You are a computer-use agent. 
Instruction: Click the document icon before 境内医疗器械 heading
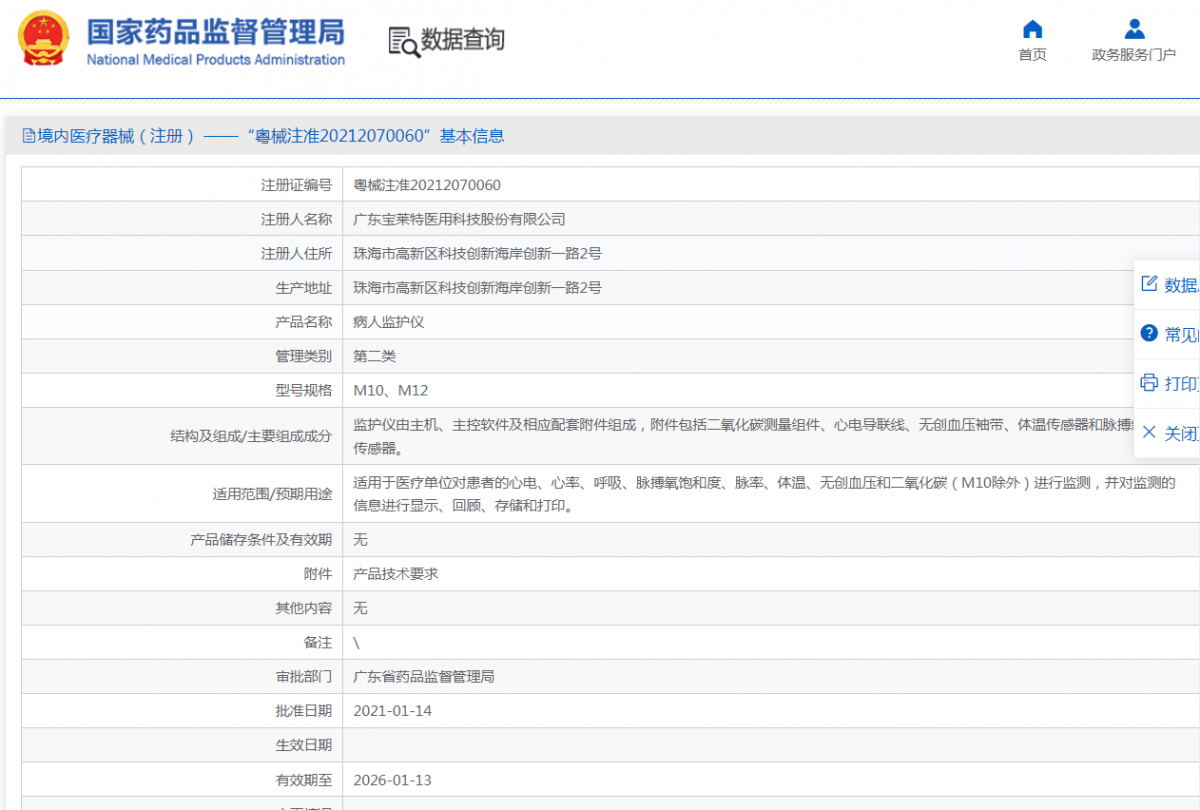coord(29,136)
